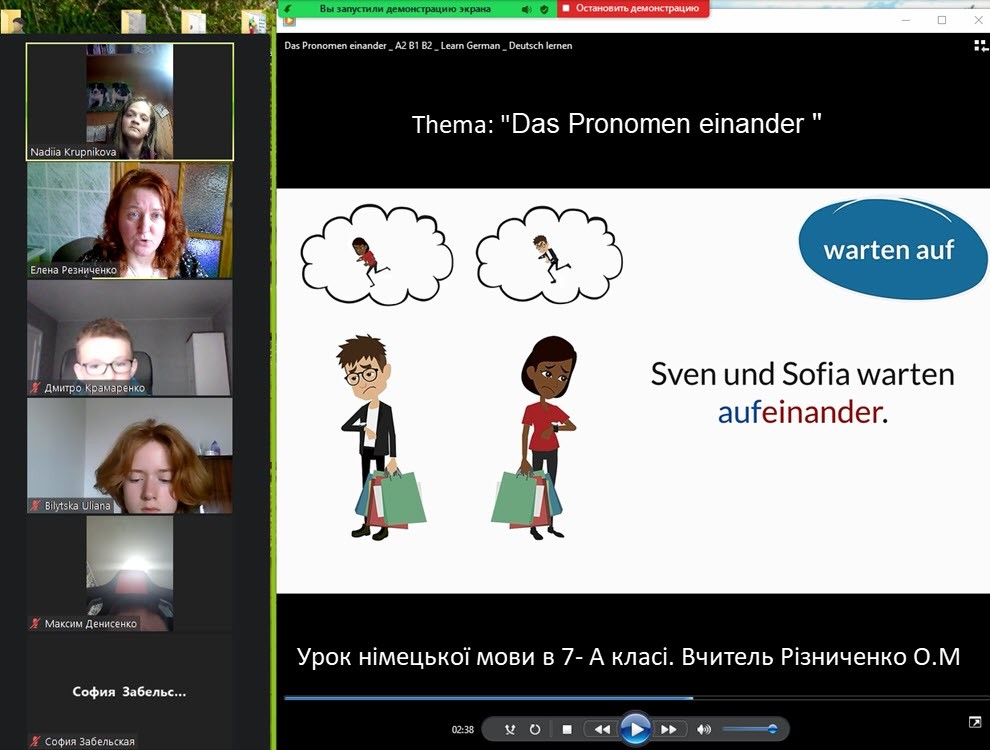Select Nadiia Krupnikova's video thumbnail

(130, 101)
